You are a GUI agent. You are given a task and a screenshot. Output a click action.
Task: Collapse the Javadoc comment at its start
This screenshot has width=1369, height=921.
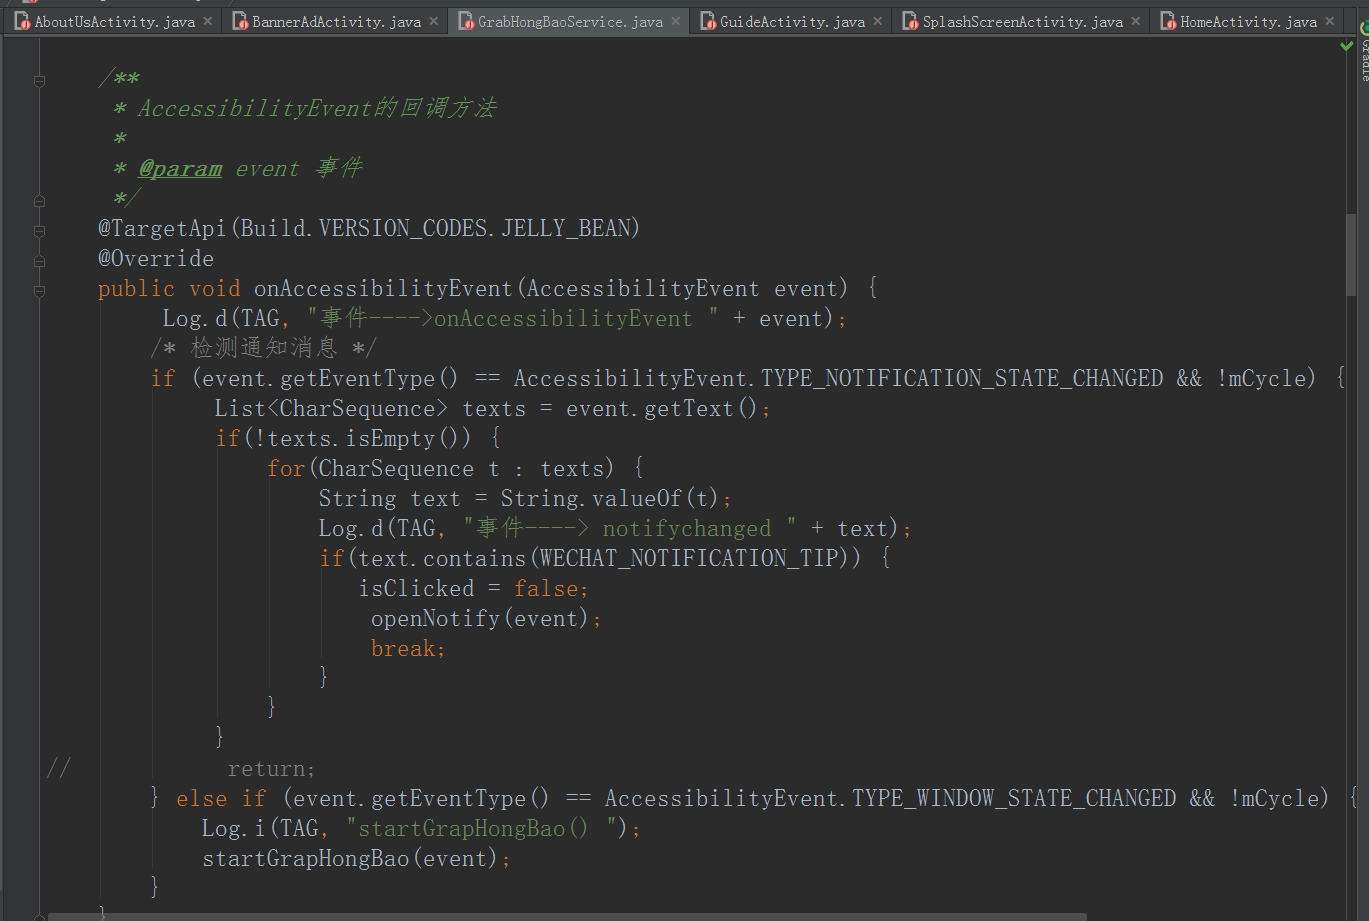[39, 80]
